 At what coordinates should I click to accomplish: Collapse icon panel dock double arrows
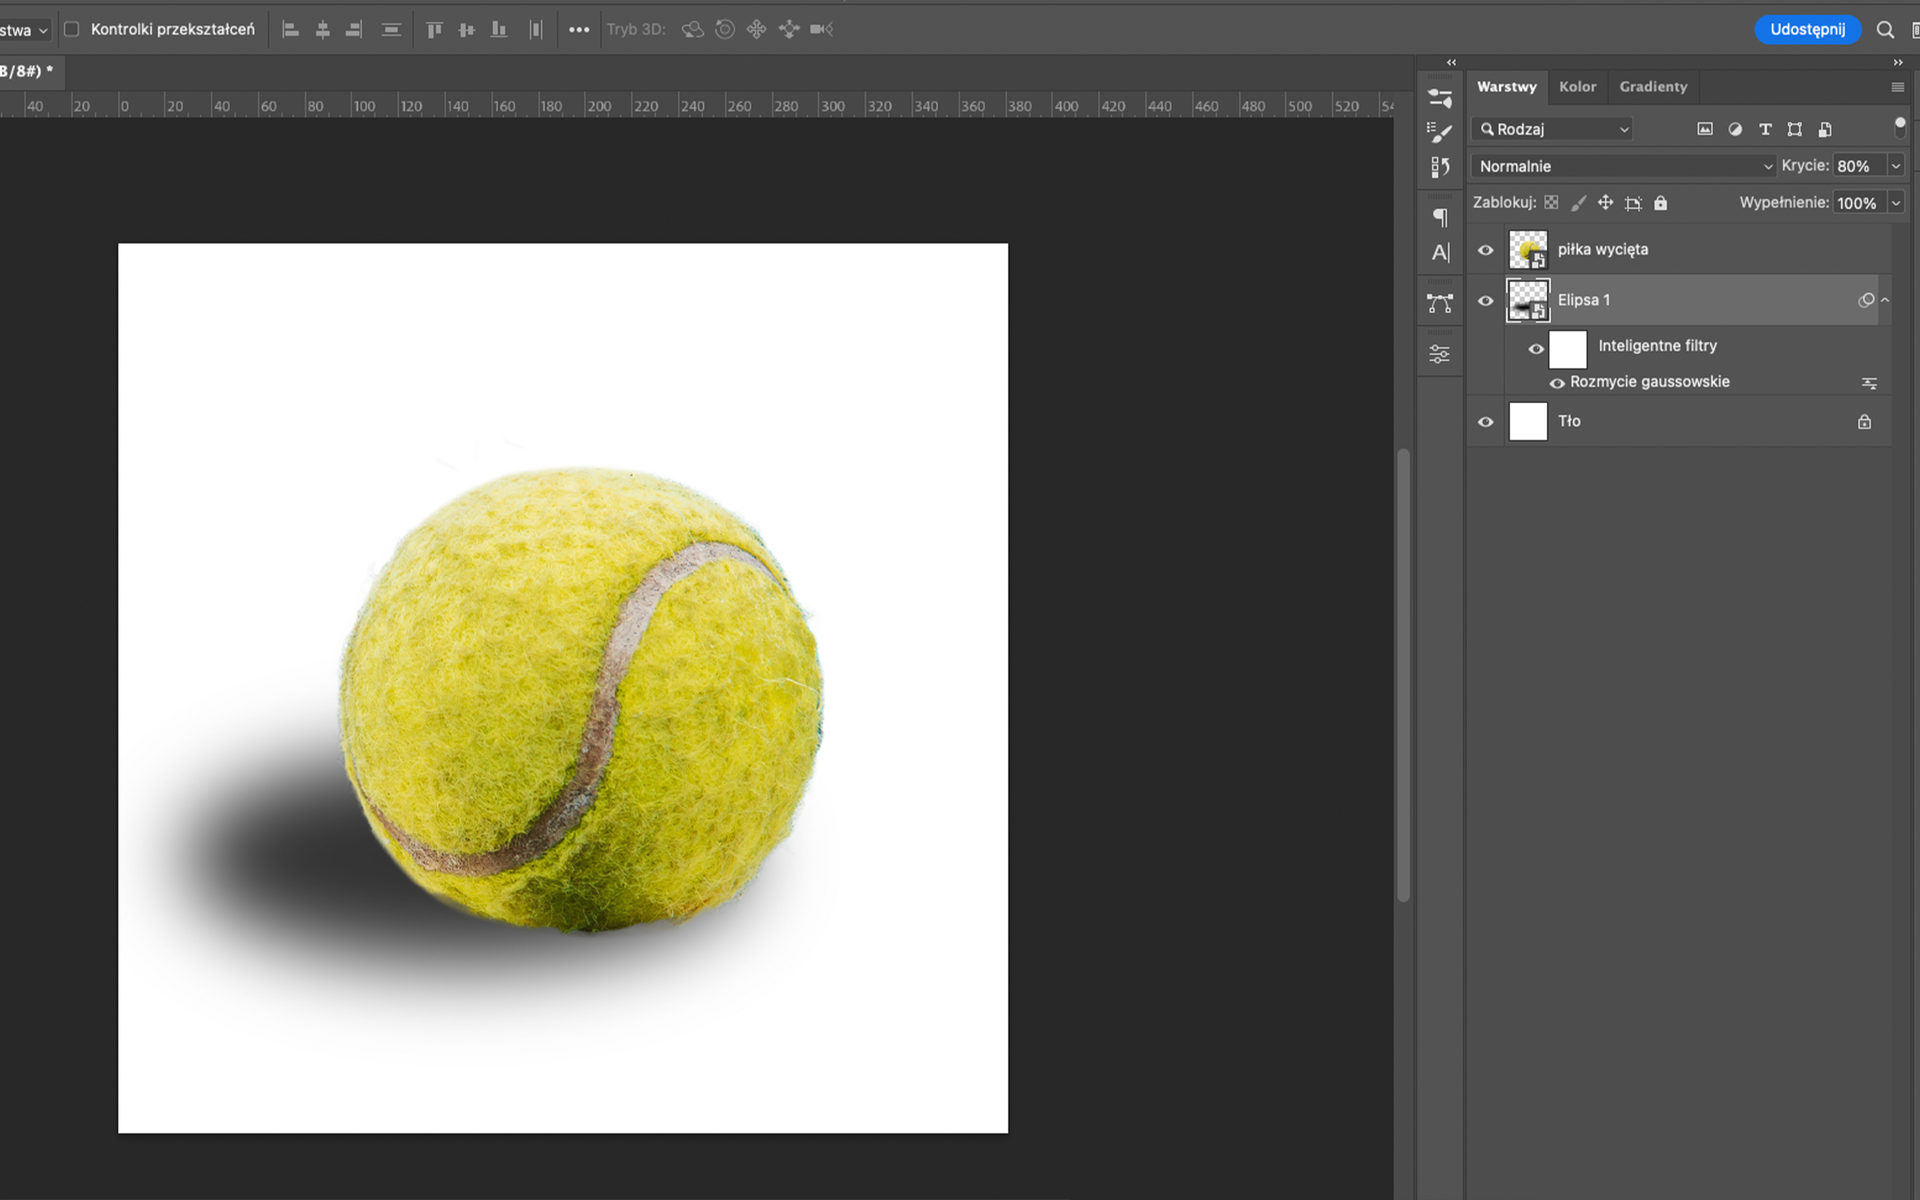point(1451,62)
